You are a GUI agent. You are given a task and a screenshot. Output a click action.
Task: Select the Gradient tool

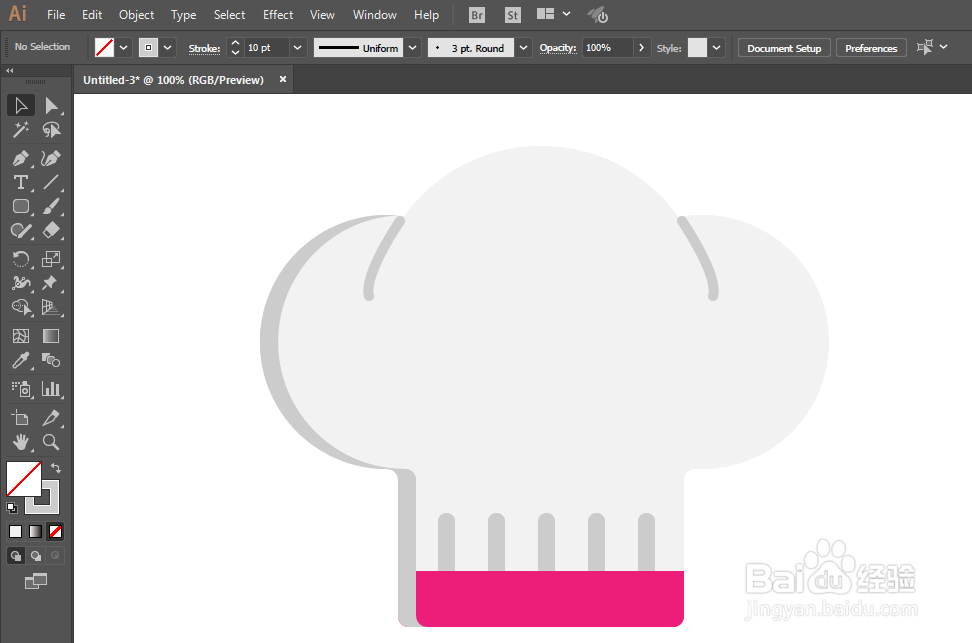click(x=51, y=336)
